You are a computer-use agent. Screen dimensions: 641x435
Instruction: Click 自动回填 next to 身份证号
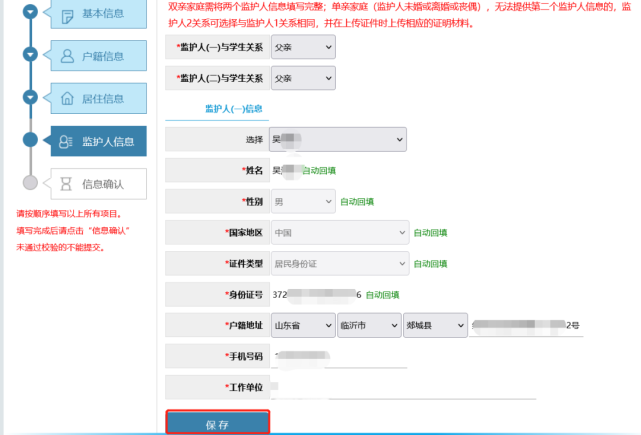382,295
